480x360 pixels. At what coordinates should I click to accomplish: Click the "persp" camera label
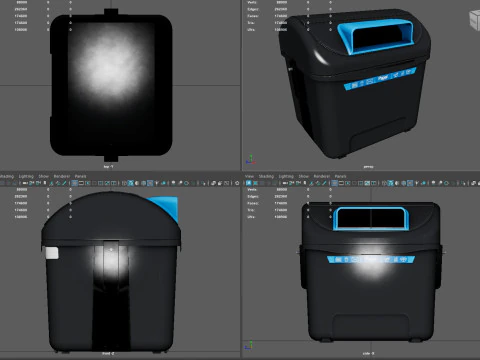point(368,167)
